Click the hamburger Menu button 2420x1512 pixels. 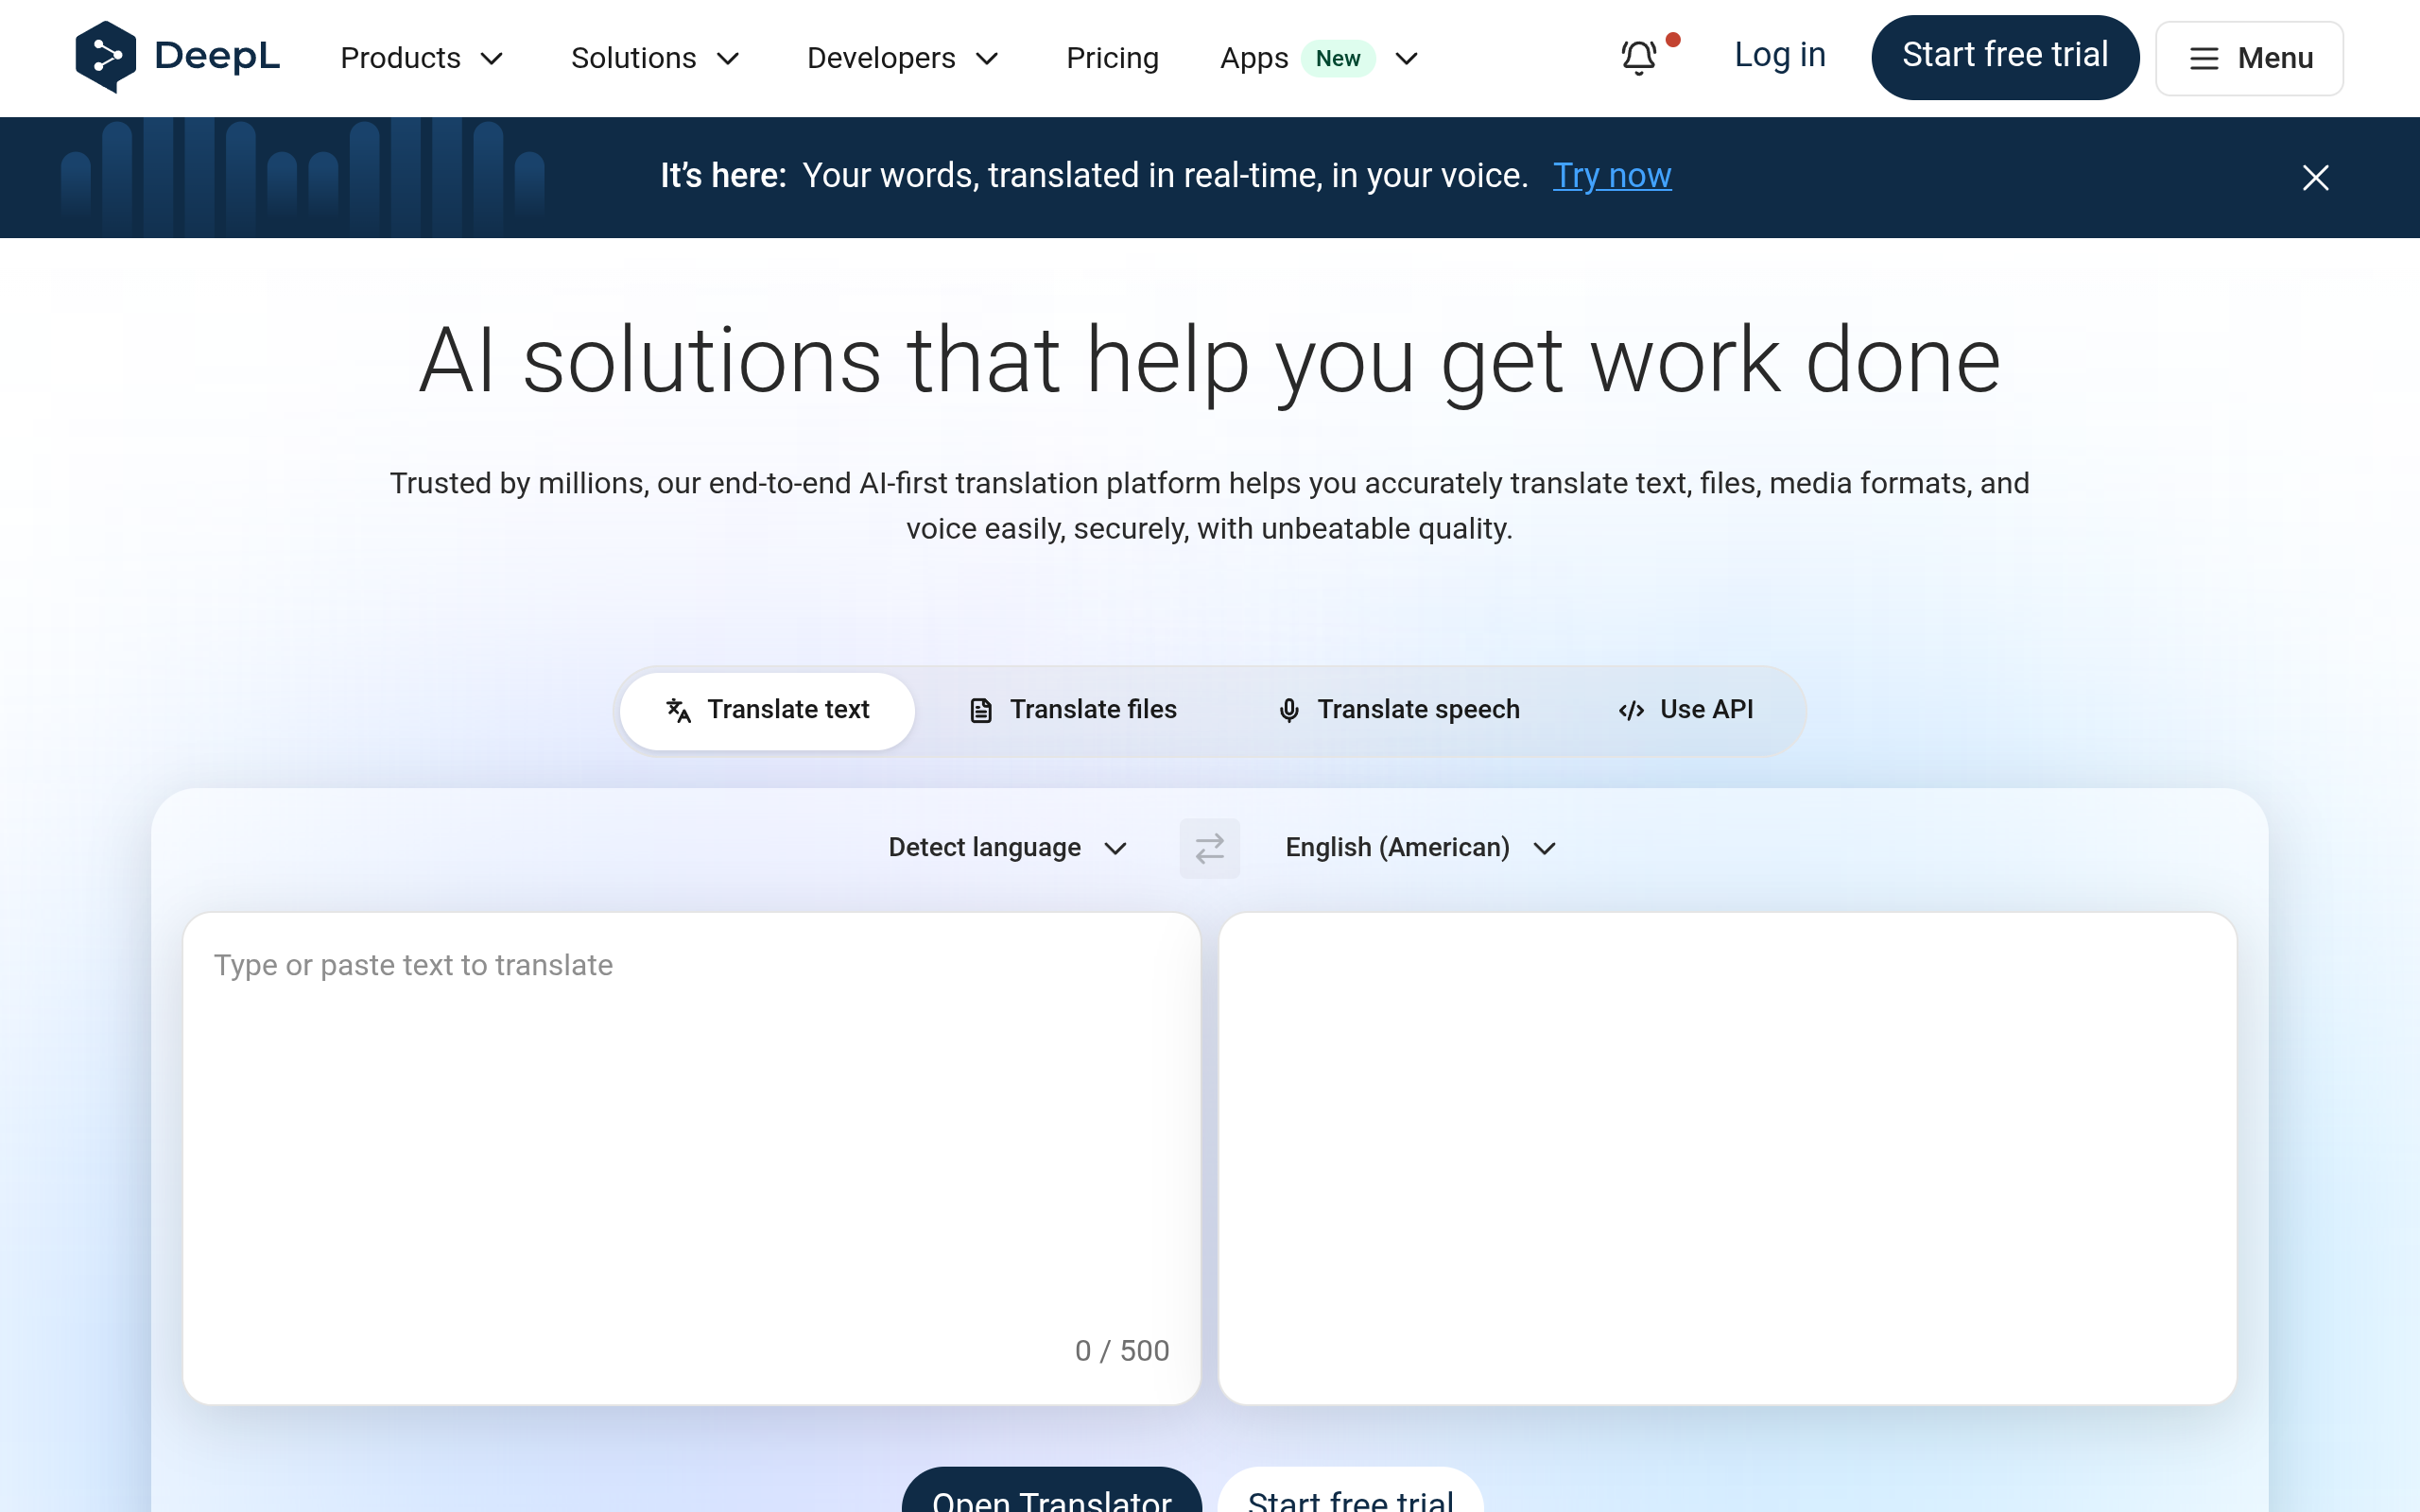pyautogui.click(x=2249, y=58)
